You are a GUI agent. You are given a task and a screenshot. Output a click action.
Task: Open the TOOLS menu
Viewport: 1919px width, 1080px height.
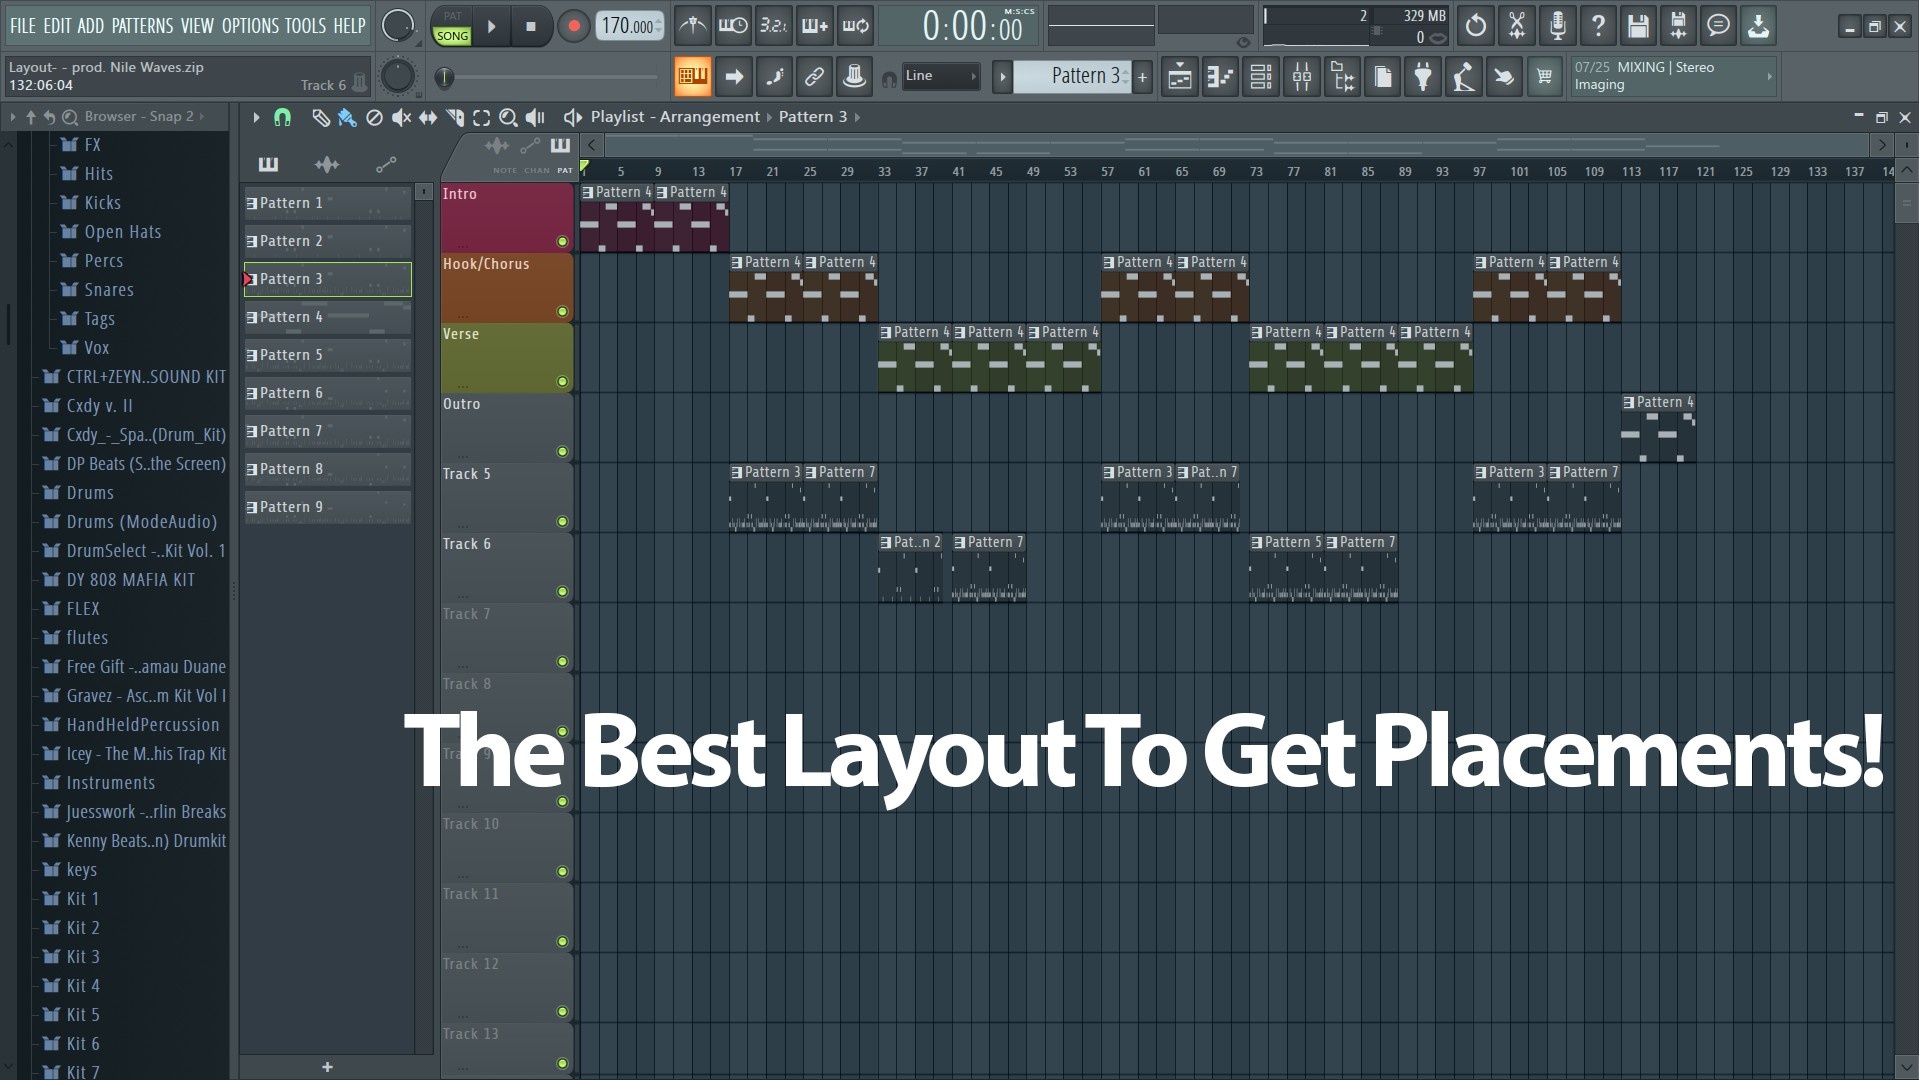tap(305, 26)
